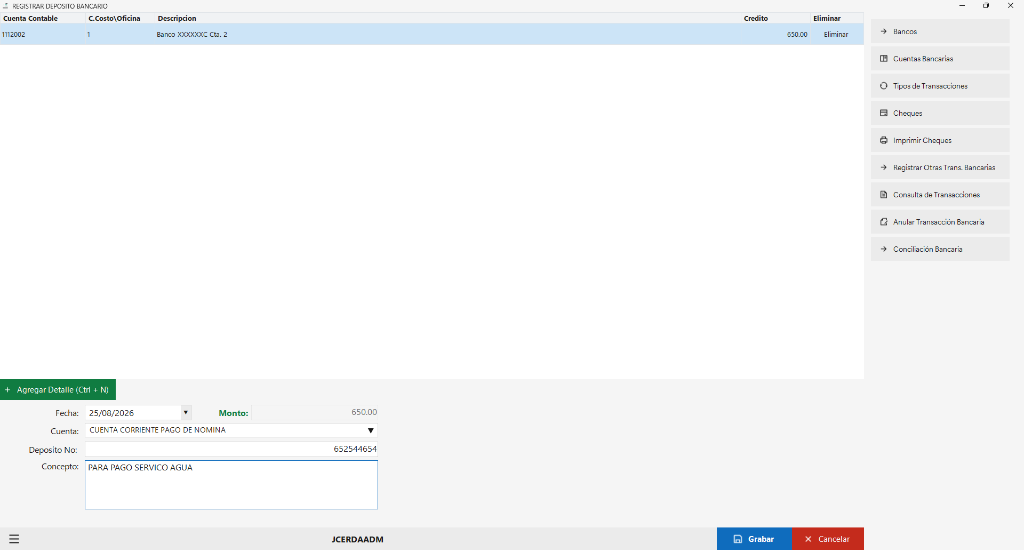Open the hamburger menu icon

tap(14, 539)
